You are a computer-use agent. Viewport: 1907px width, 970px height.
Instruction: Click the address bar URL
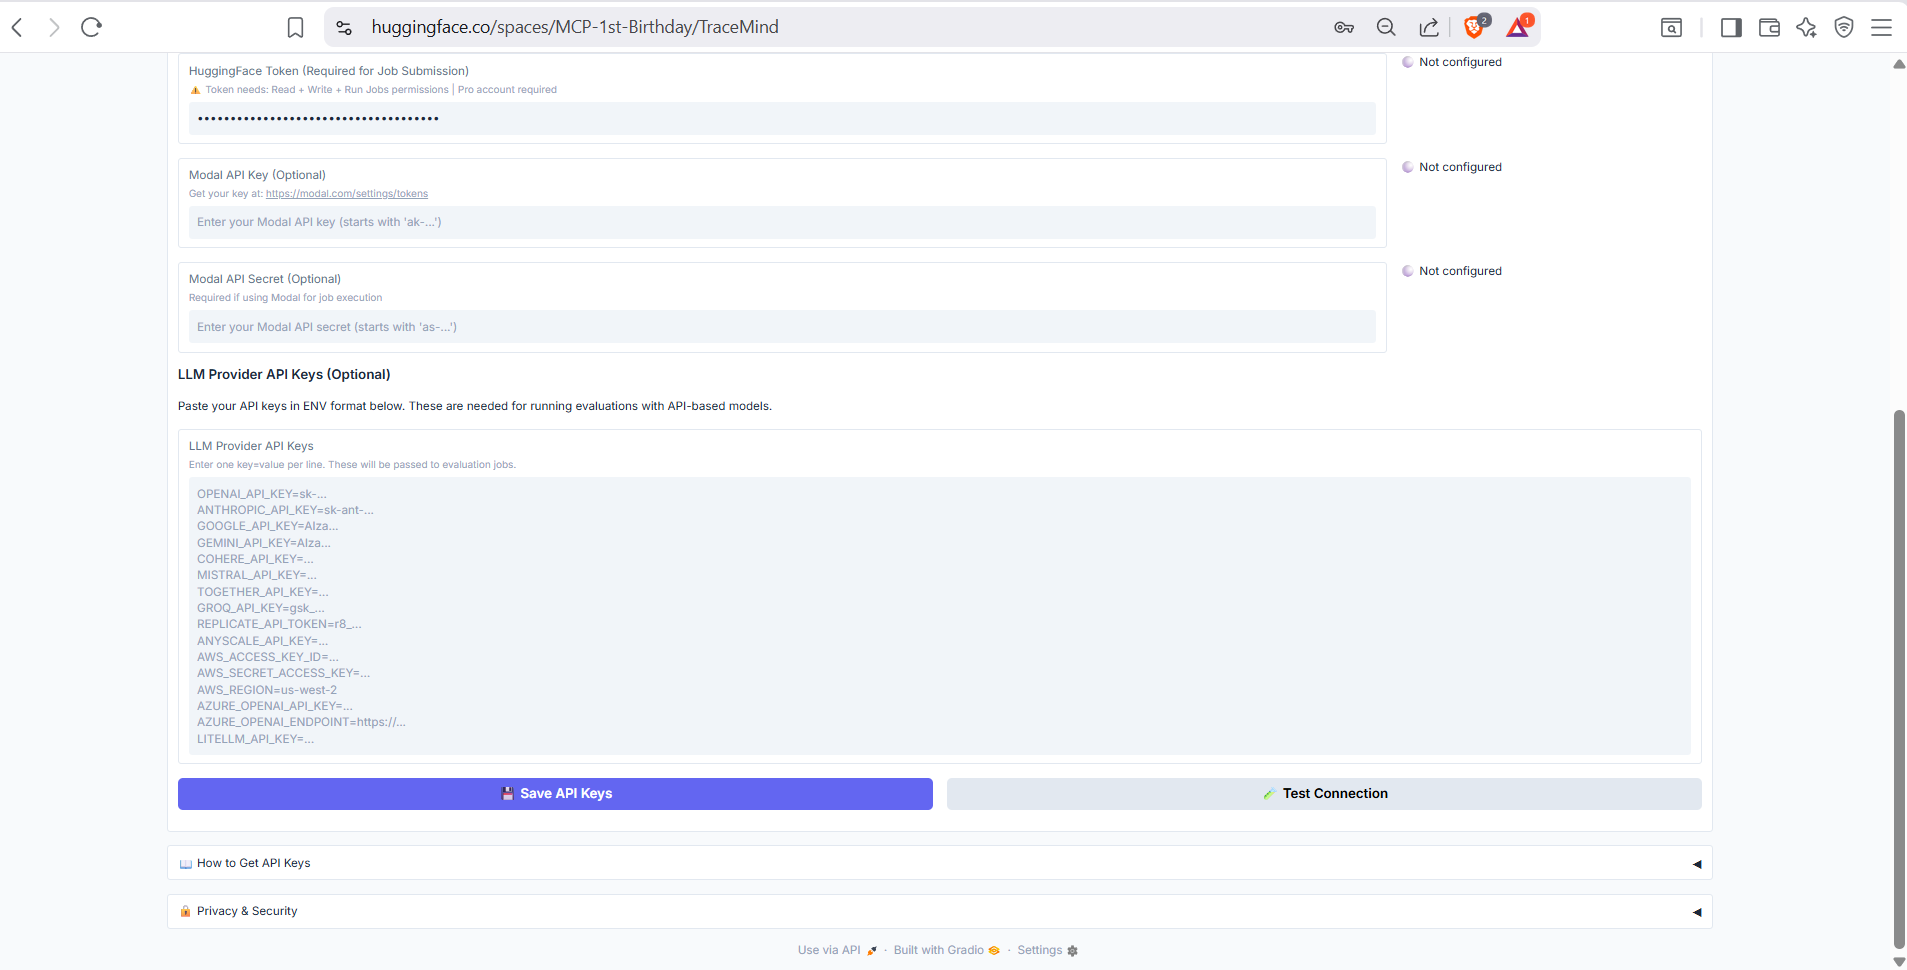click(x=575, y=27)
